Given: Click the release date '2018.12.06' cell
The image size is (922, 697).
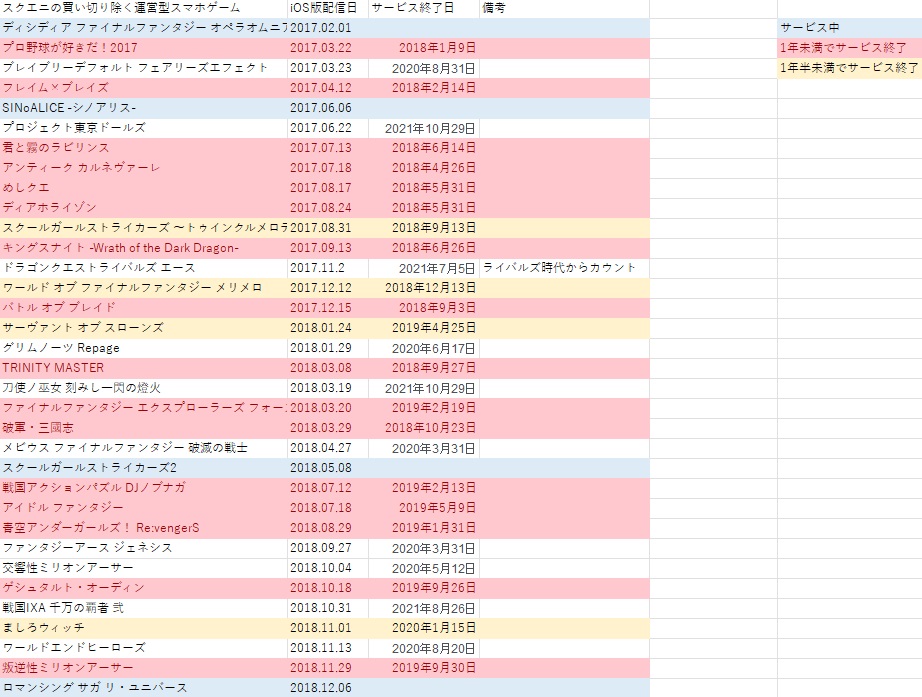Looking at the screenshot, I should coord(328,688).
